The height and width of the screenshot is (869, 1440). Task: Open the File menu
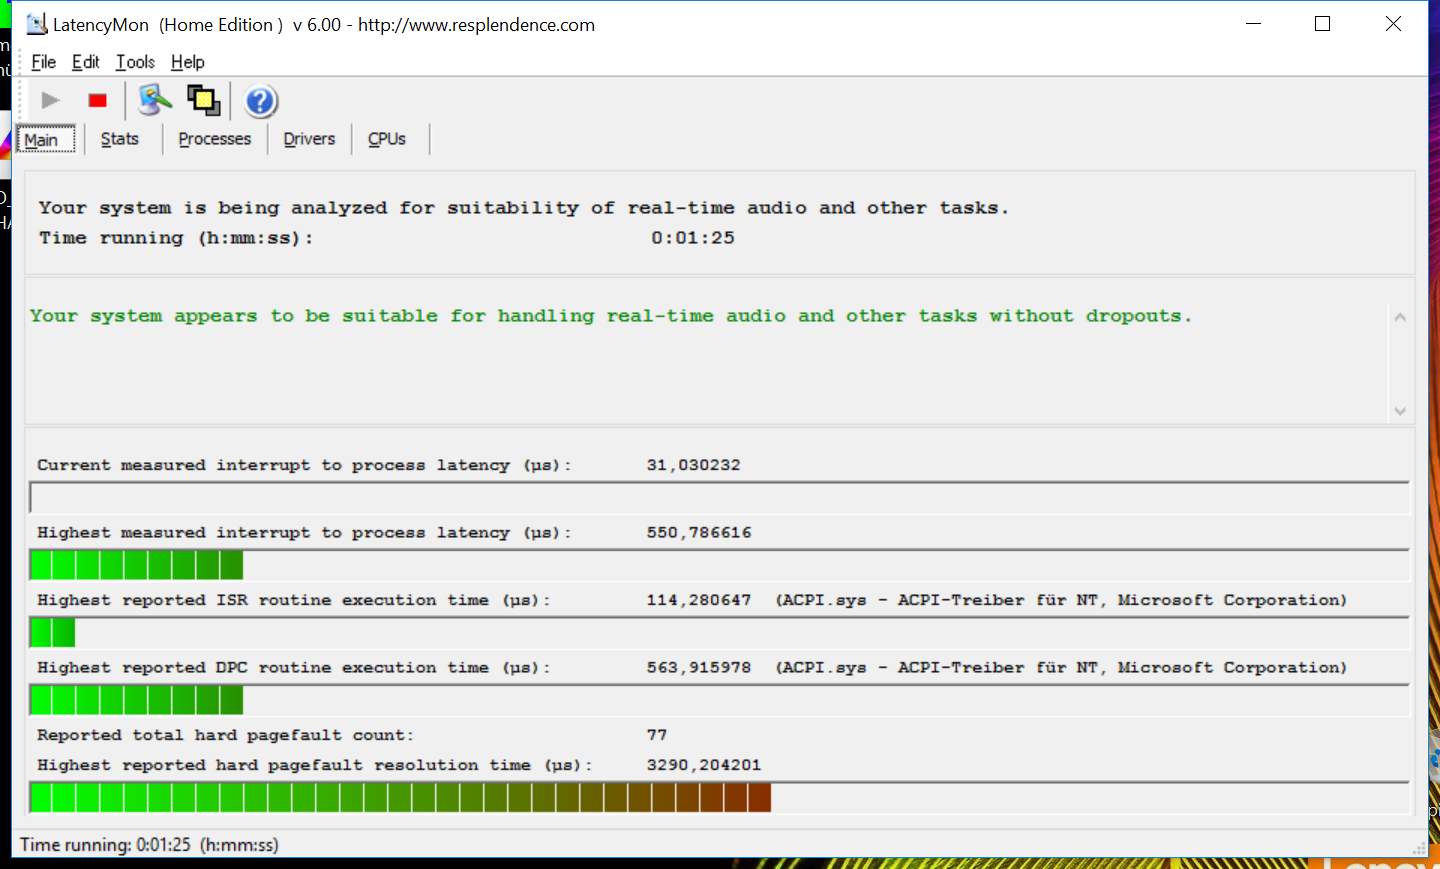(43, 62)
